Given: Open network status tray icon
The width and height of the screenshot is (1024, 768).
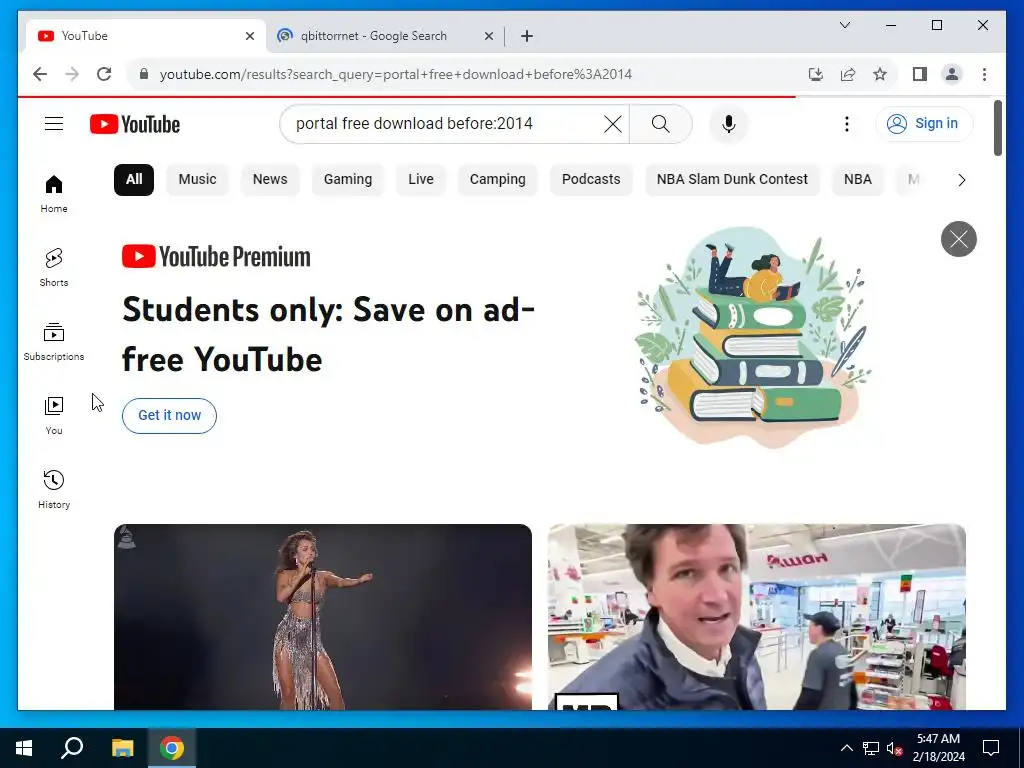Looking at the screenshot, I should tap(871, 748).
